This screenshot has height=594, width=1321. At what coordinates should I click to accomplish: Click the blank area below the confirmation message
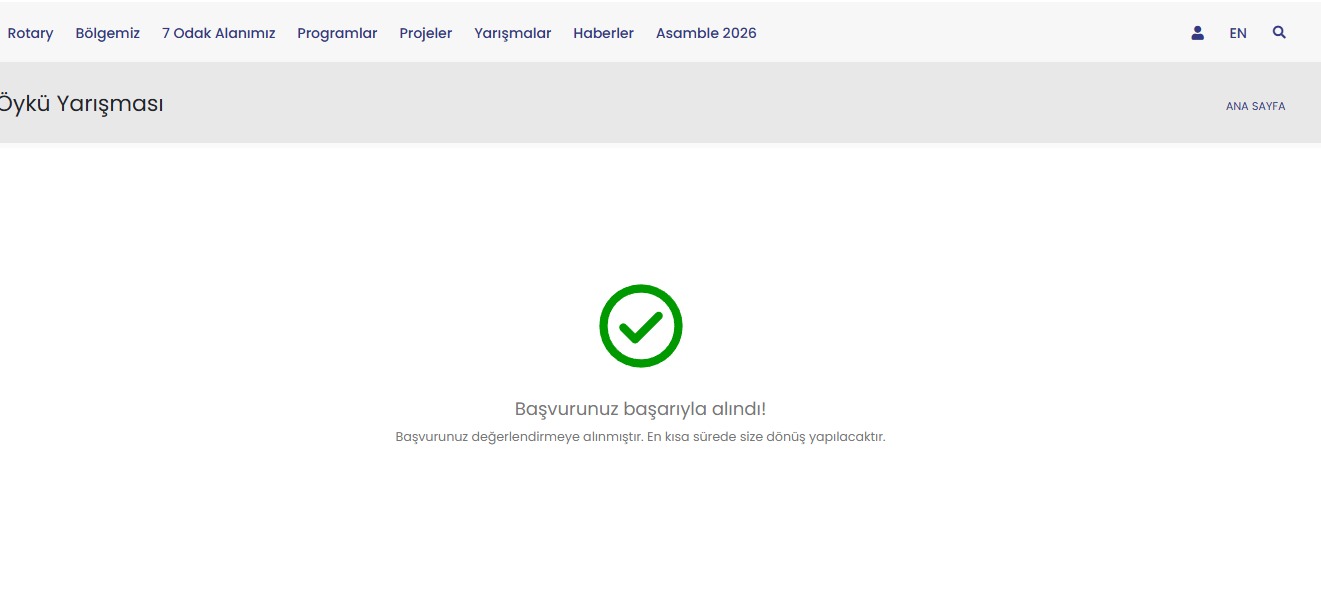[x=640, y=520]
